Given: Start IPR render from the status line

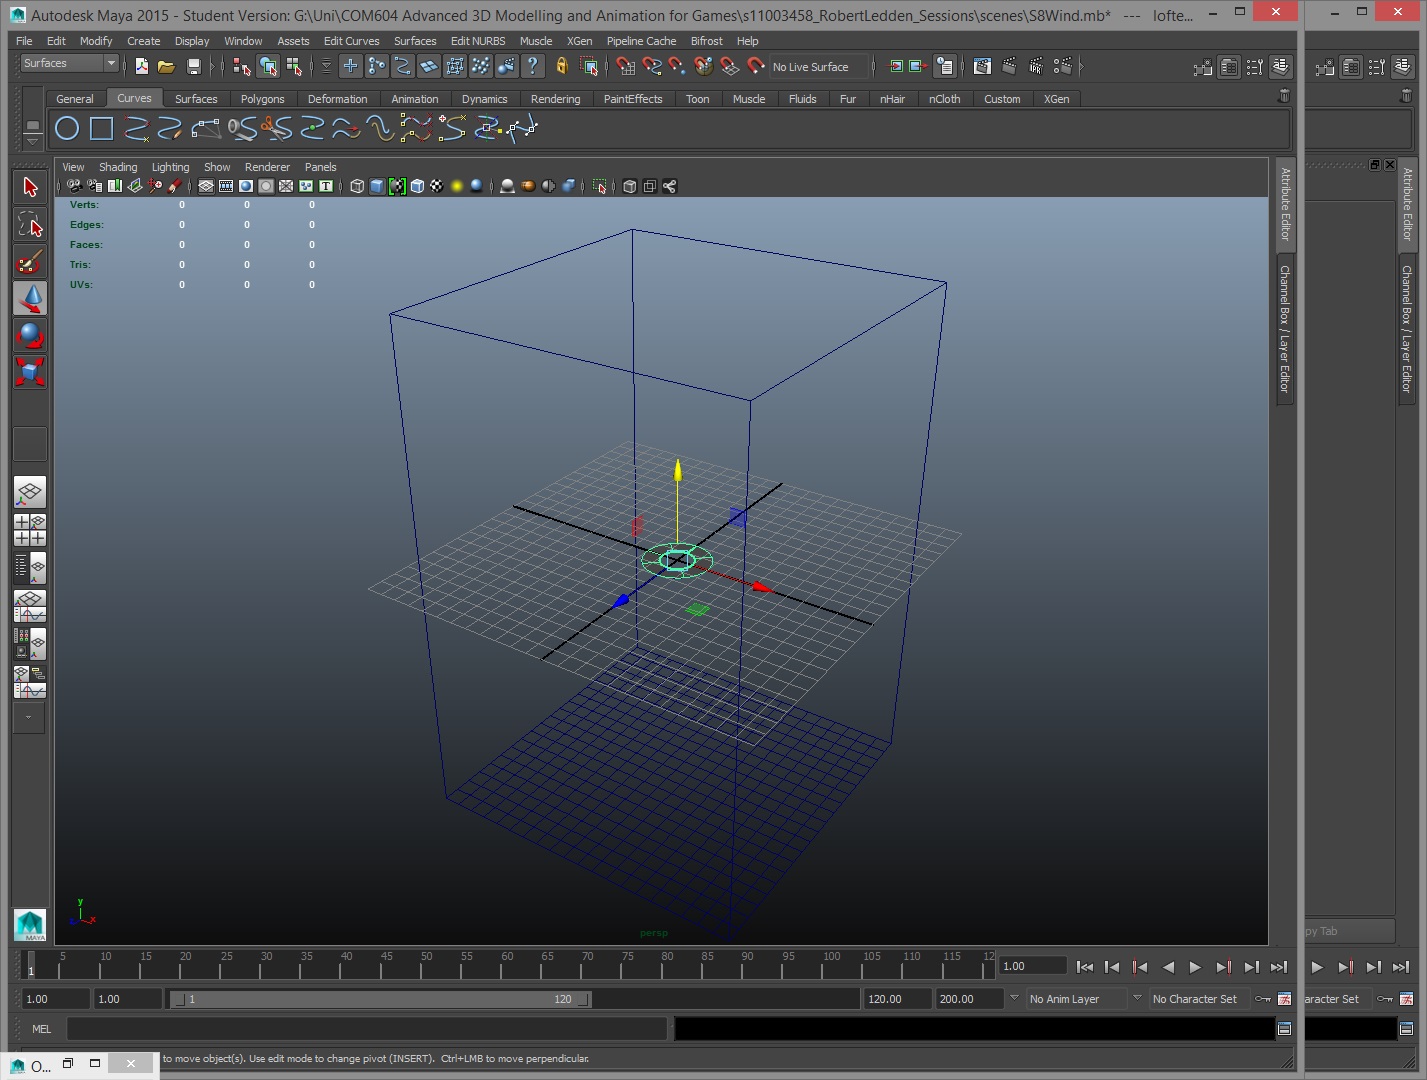Looking at the screenshot, I should (1036, 66).
